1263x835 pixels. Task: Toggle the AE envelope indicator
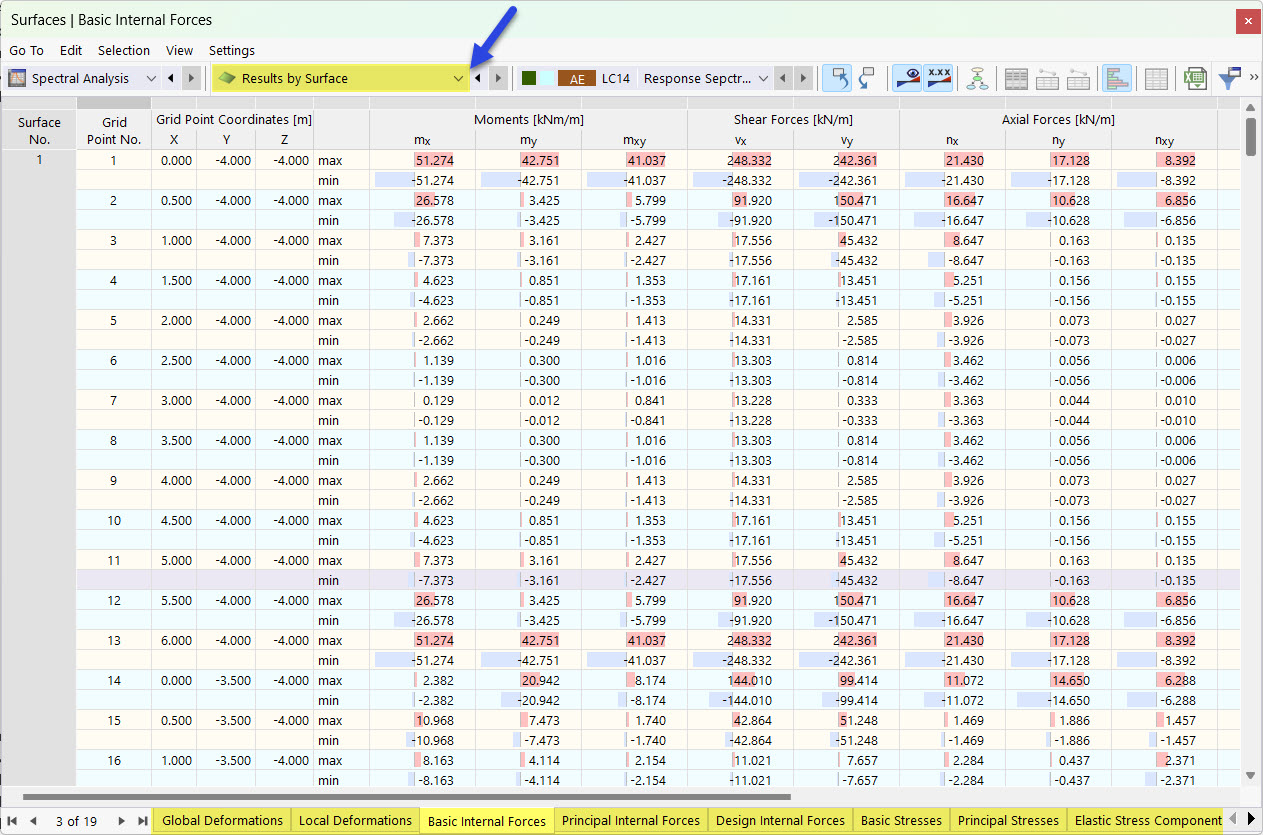[577, 78]
